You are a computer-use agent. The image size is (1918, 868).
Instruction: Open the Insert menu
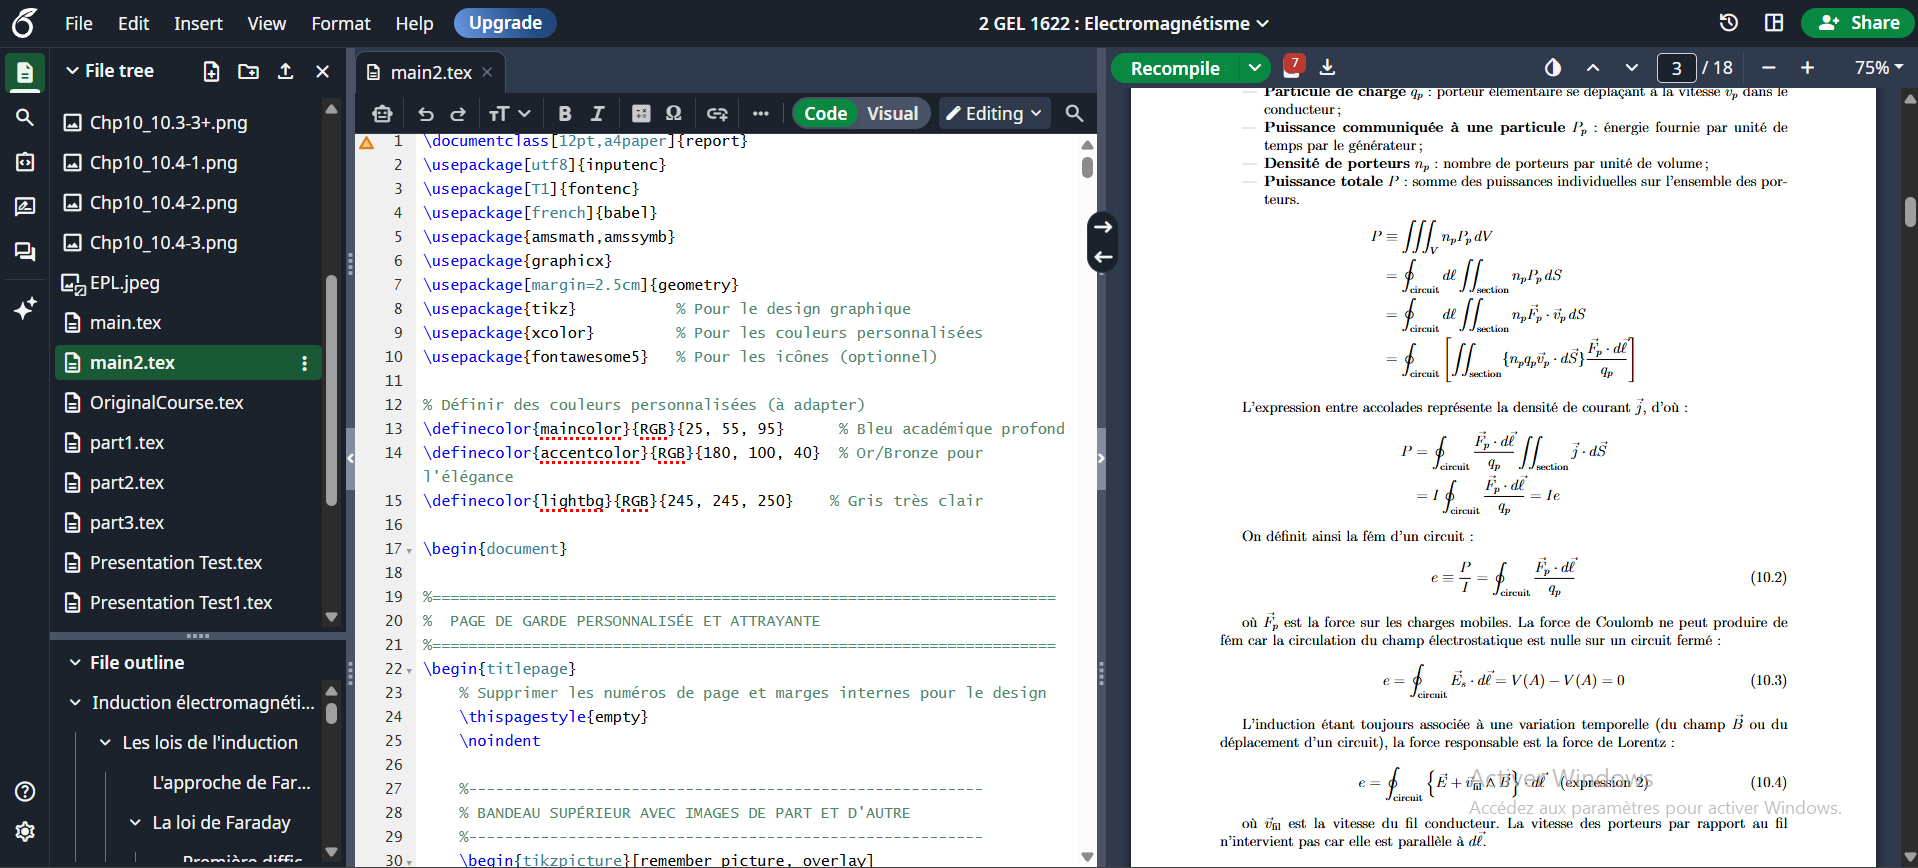click(198, 23)
